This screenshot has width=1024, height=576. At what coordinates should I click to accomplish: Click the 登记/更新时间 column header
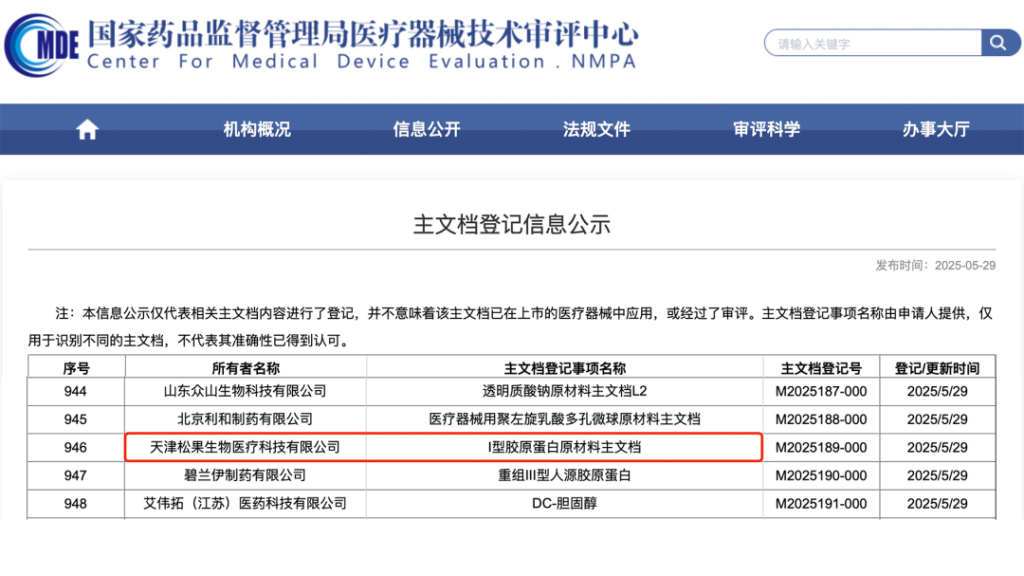[x=937, y=368]
